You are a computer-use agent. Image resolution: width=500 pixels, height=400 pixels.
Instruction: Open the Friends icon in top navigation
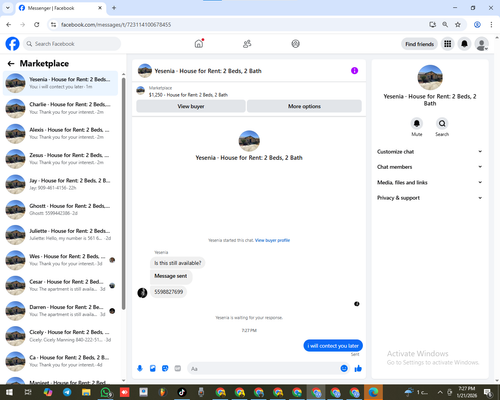[247, 44]
